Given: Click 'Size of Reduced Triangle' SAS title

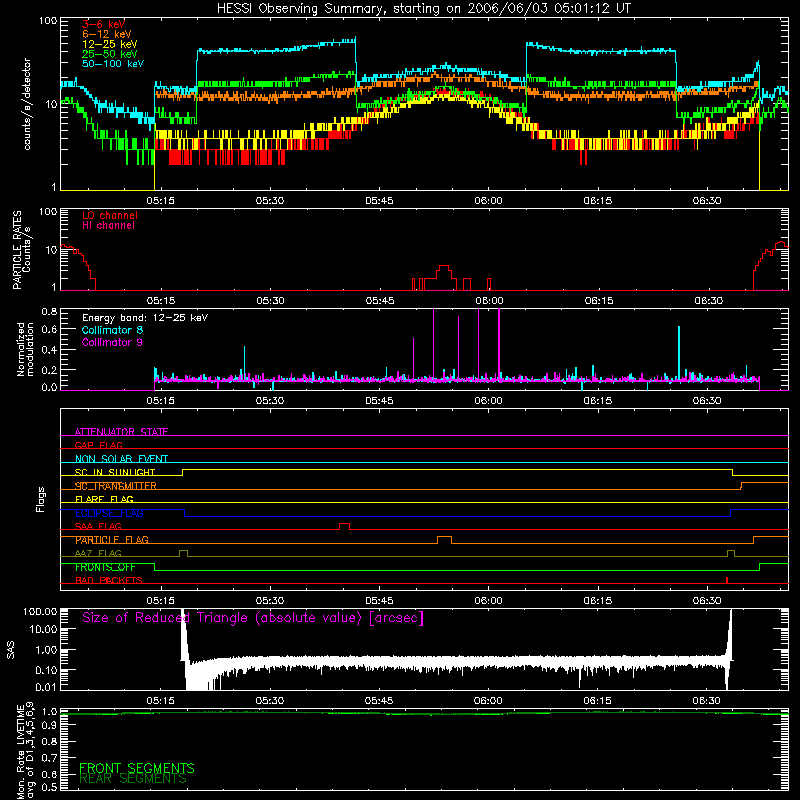Looking at the screenshot, I should tap(253, 618).
